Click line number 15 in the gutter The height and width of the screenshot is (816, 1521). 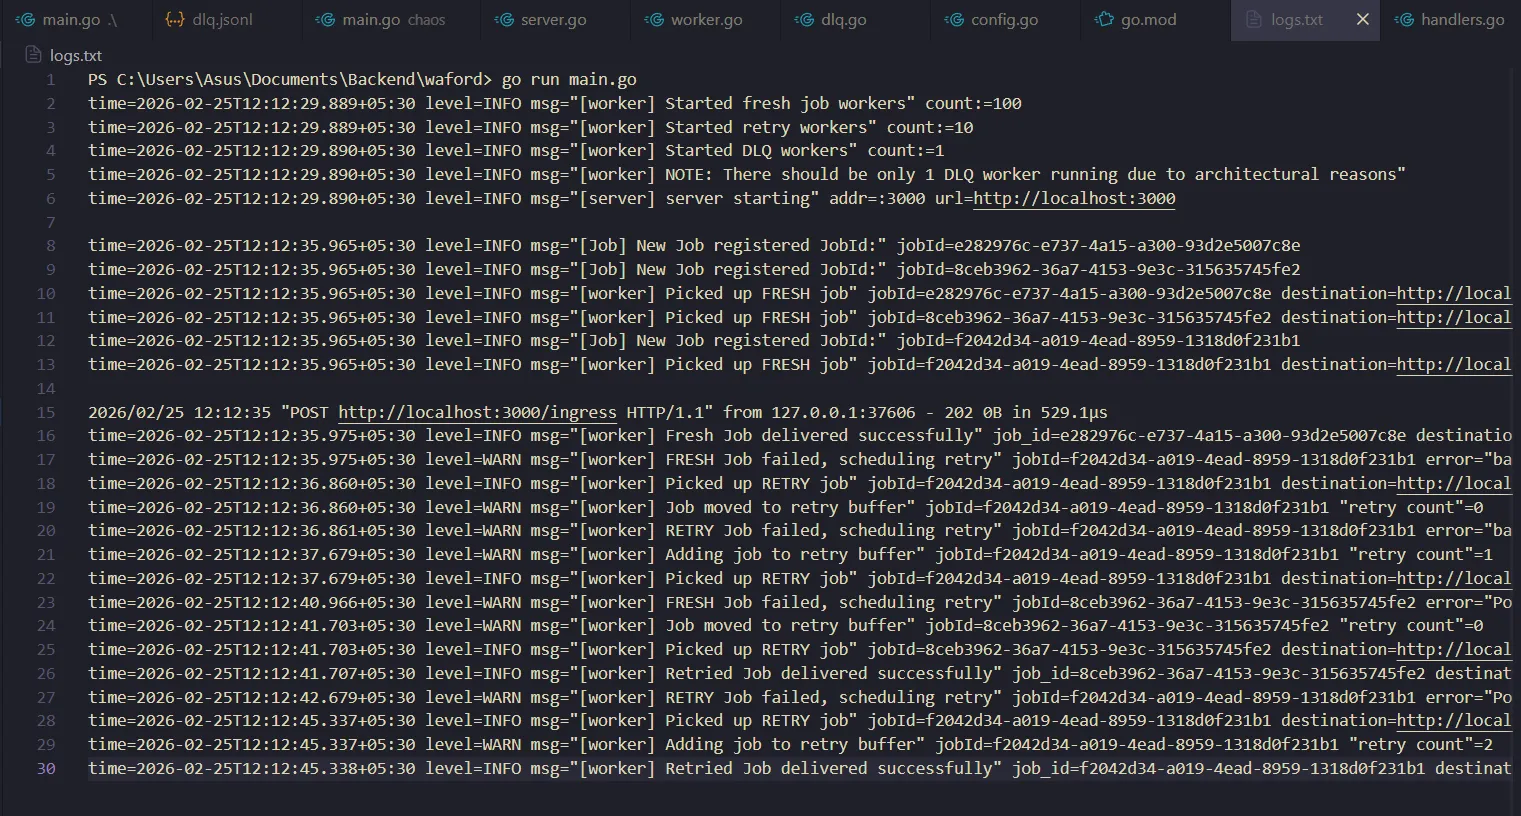tap(45, 412)
